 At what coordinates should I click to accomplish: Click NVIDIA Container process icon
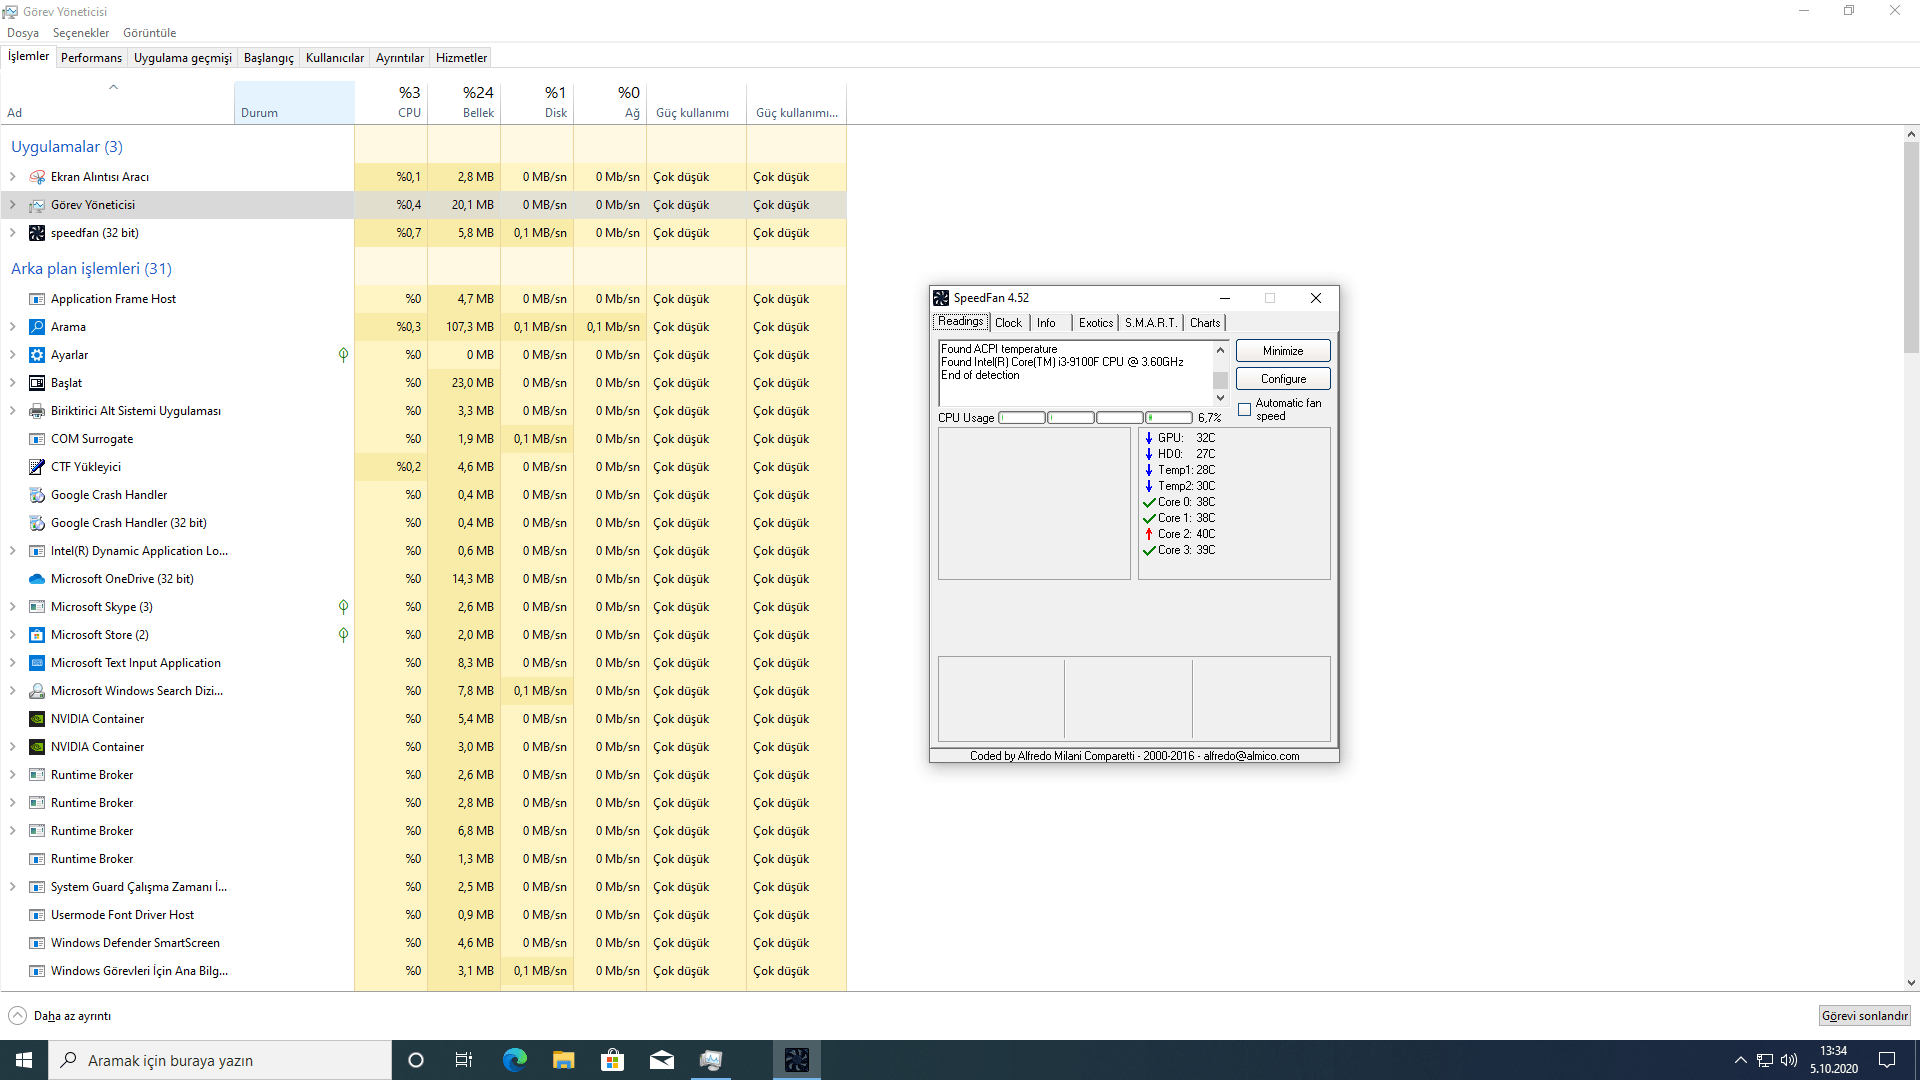click(x=37, y=719)
